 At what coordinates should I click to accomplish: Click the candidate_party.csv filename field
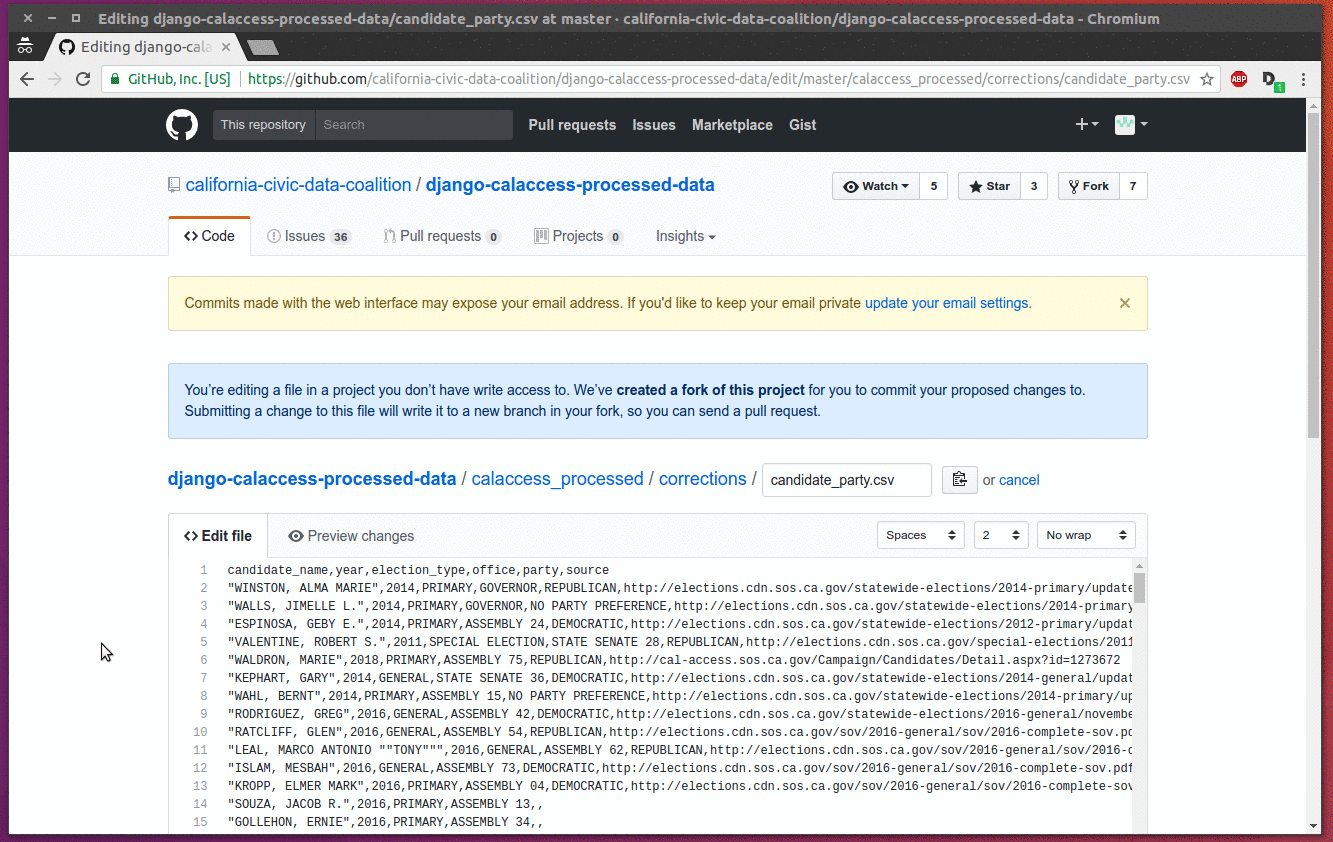(846, 480)
